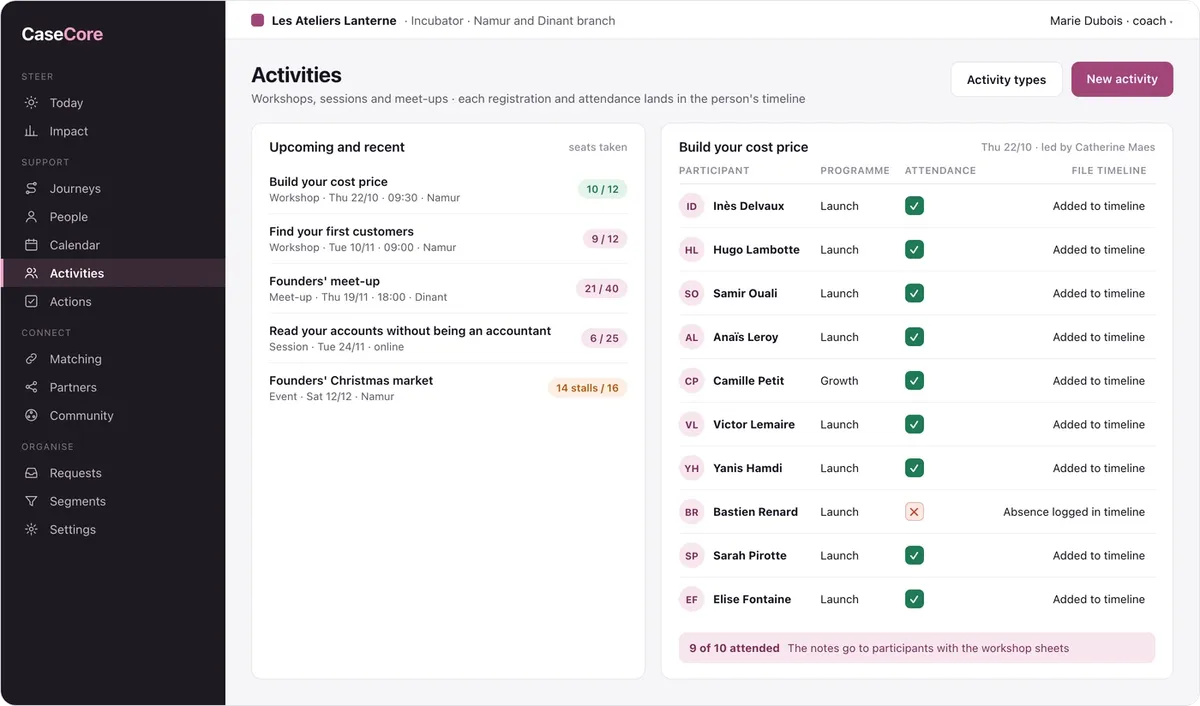Uncheck attendance for Victor Lemaire

pyautogui.click(x=914, y=424)
